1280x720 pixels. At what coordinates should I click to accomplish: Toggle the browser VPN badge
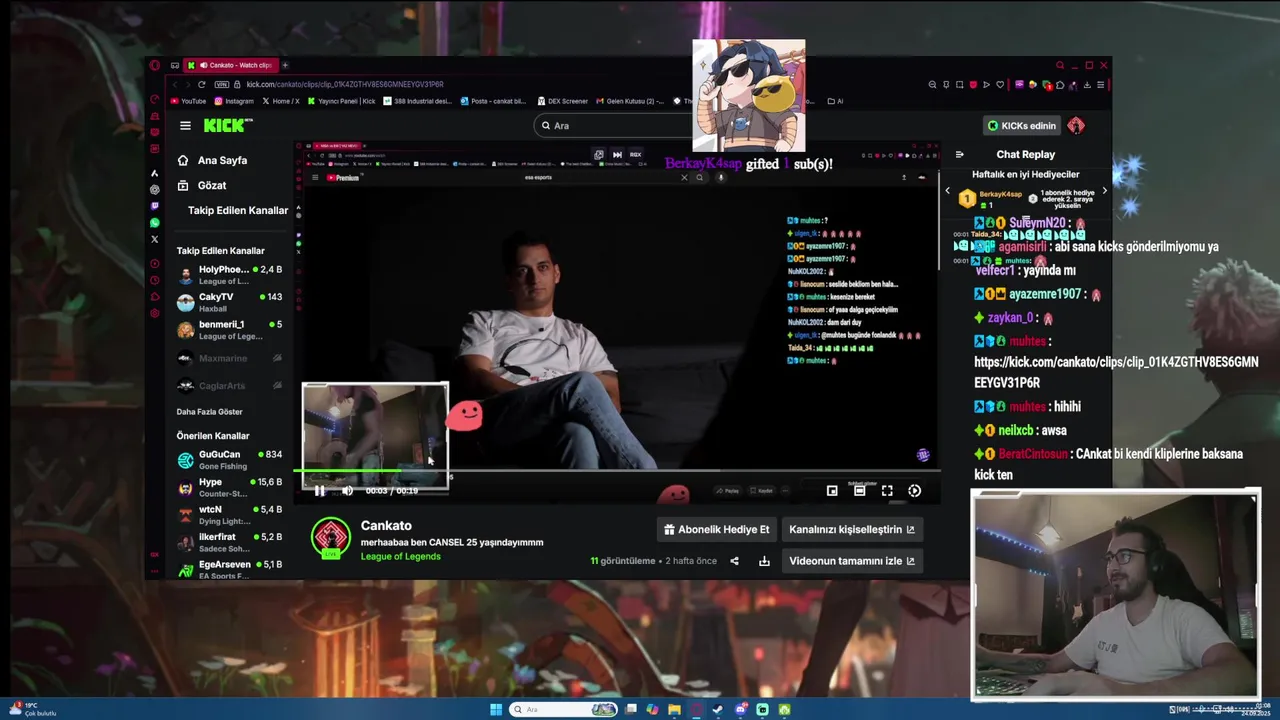222,84
